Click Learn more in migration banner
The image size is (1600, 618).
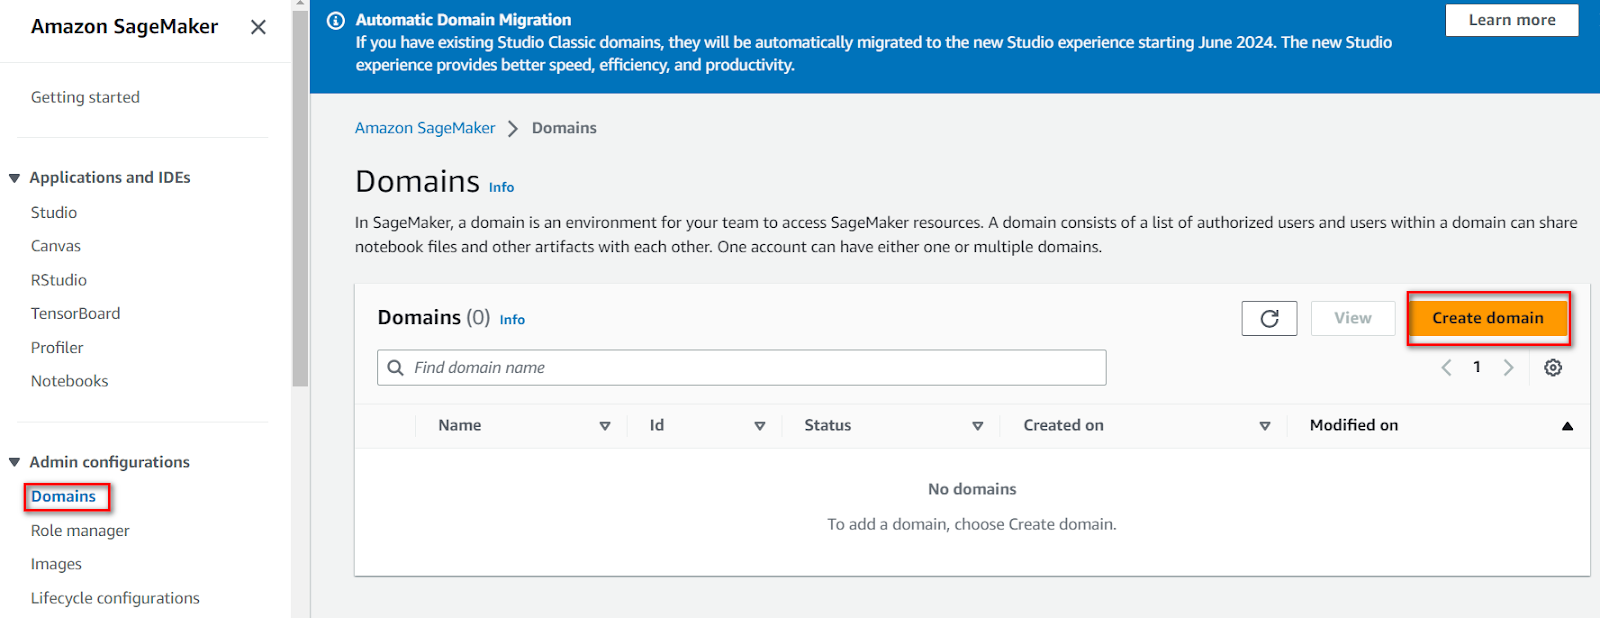pyautogui.click(x=1512, y=20)
